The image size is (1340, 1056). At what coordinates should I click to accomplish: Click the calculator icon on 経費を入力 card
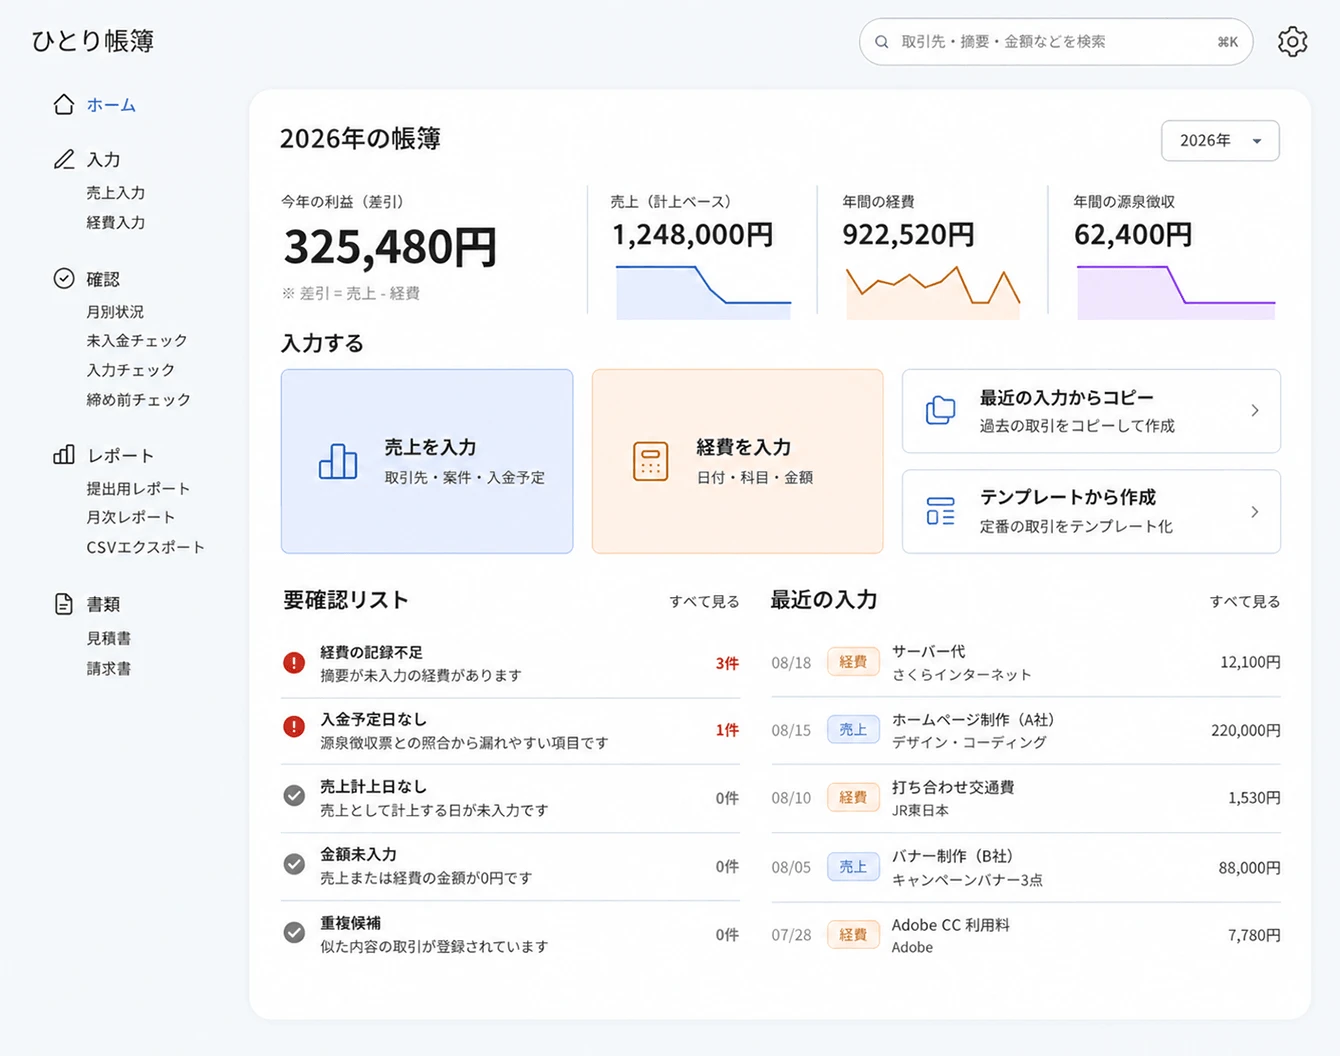[650, 461]
